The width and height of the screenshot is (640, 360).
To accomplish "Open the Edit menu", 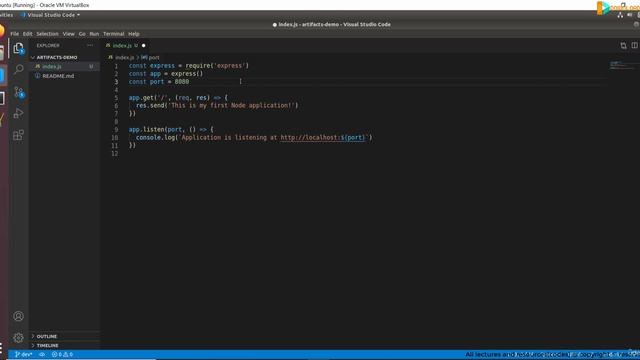I will (27, 34).
